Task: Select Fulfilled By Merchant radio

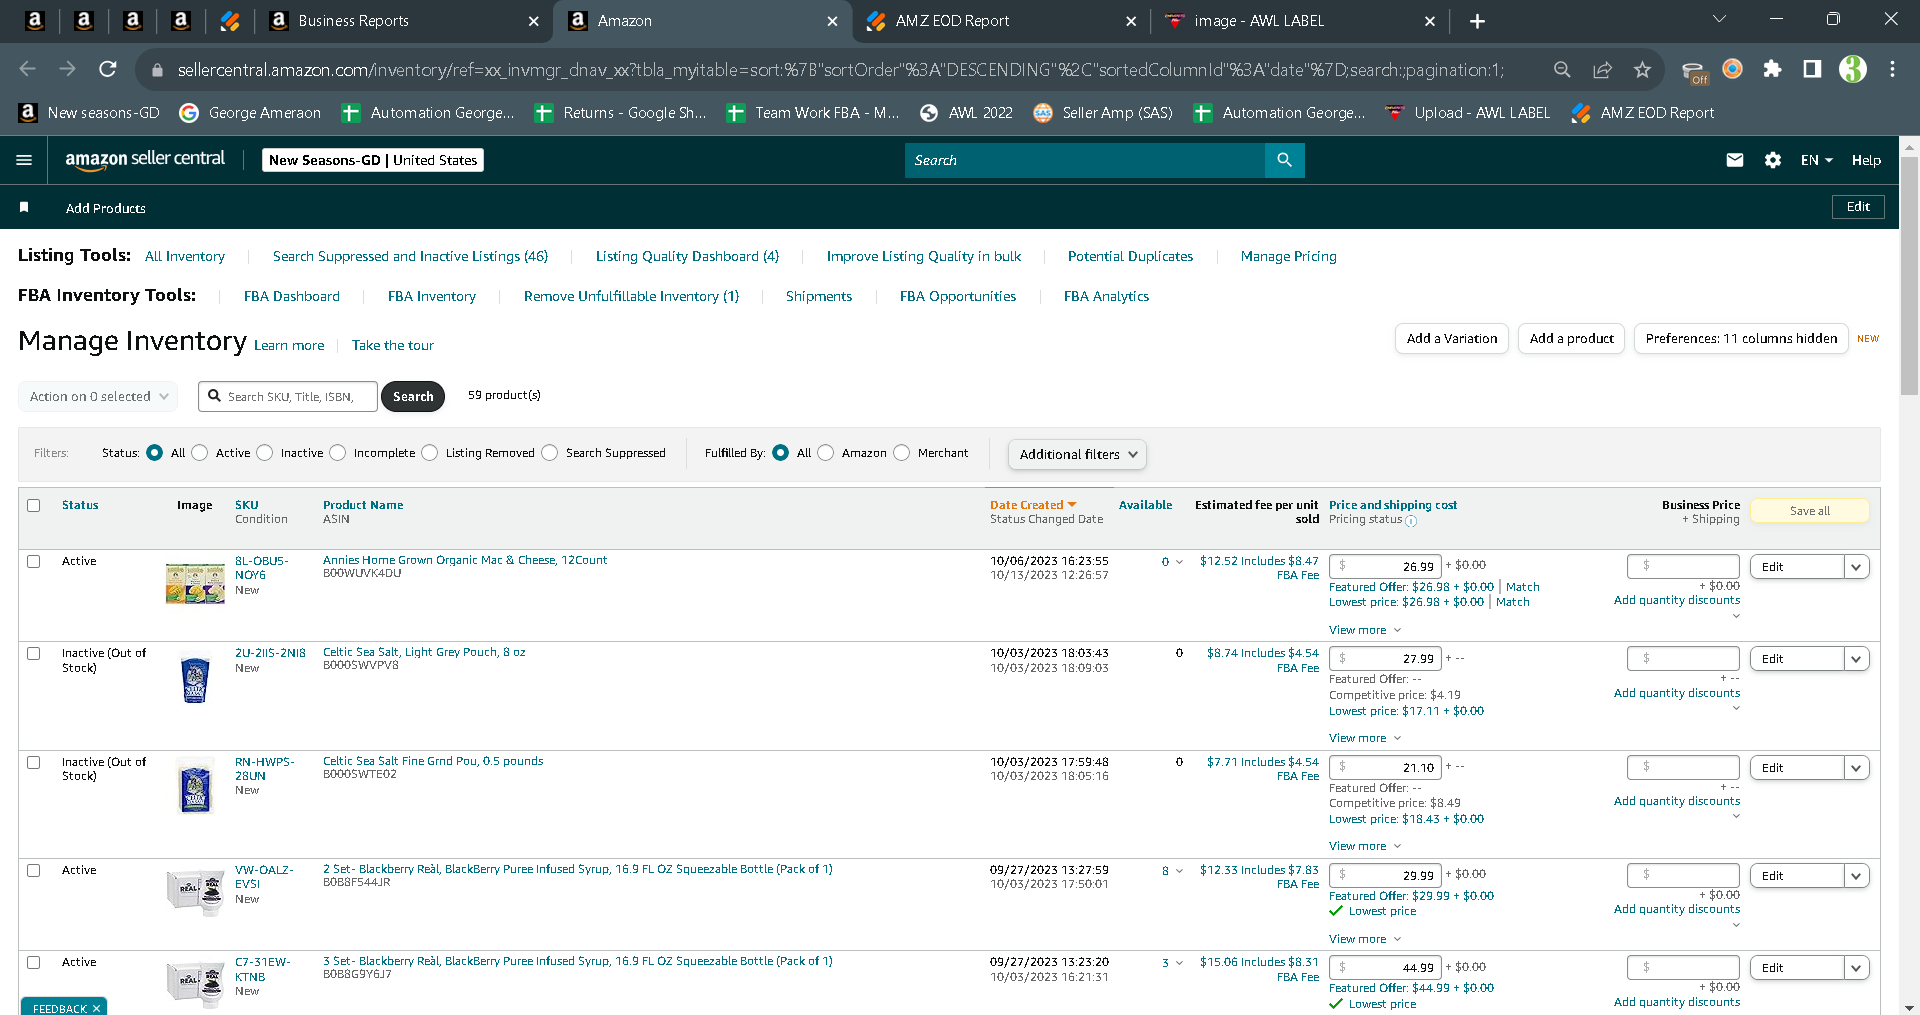Action: 902,453
